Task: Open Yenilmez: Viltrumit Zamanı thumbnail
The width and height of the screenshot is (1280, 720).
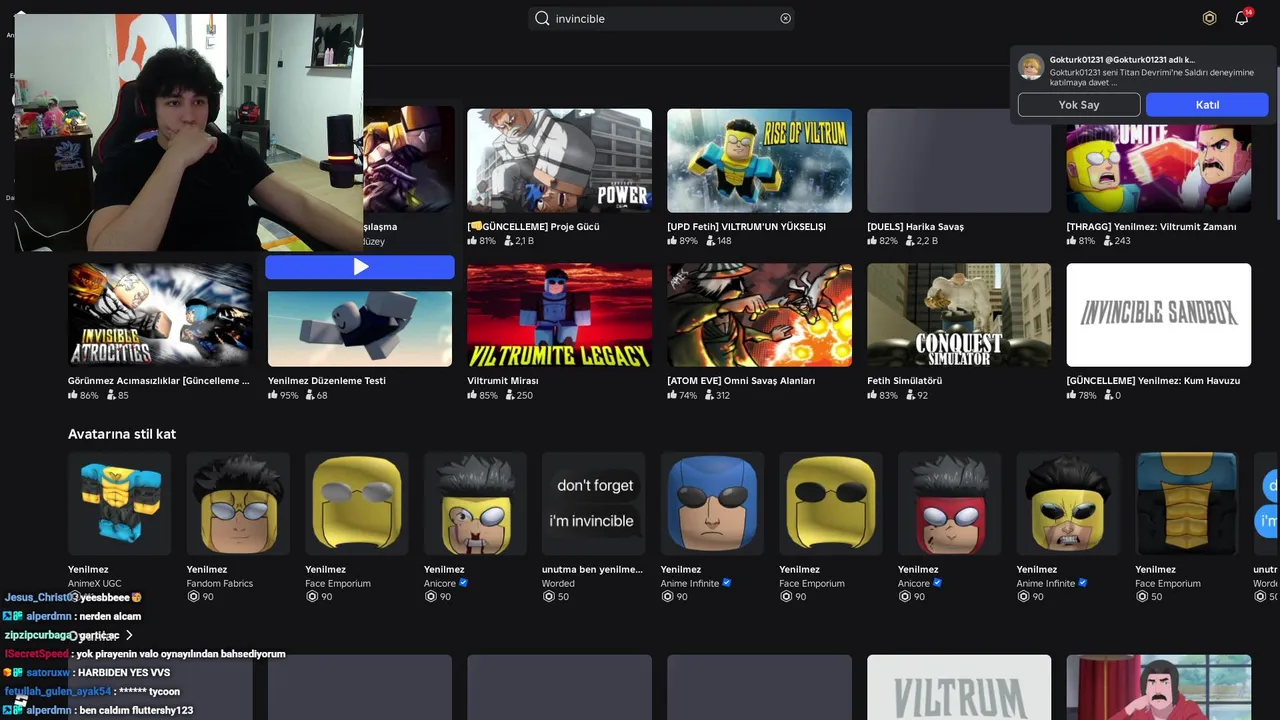Action: [x=1158, y=168]
